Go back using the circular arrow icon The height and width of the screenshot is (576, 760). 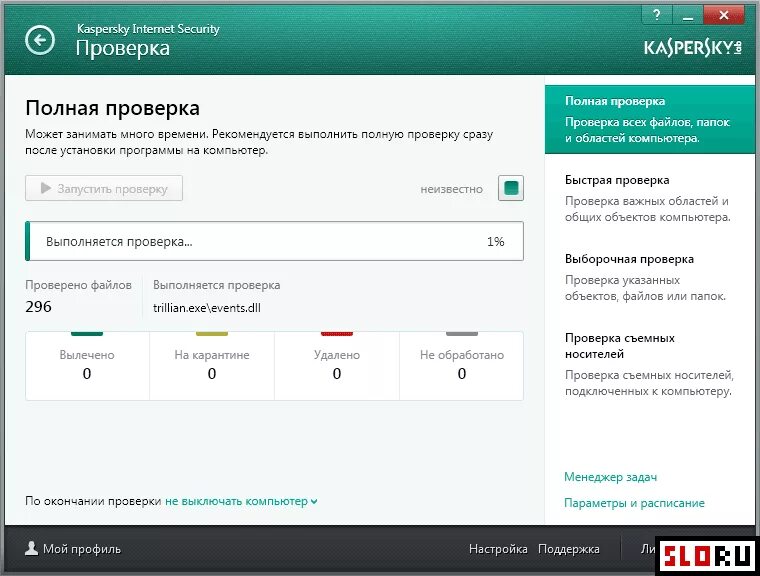(40, 40)
